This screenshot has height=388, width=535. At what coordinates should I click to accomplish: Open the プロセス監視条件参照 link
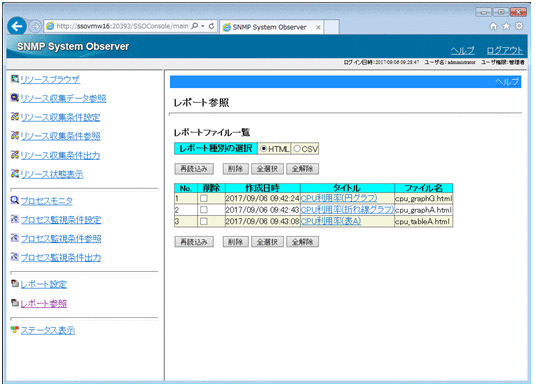coord(61,239)
